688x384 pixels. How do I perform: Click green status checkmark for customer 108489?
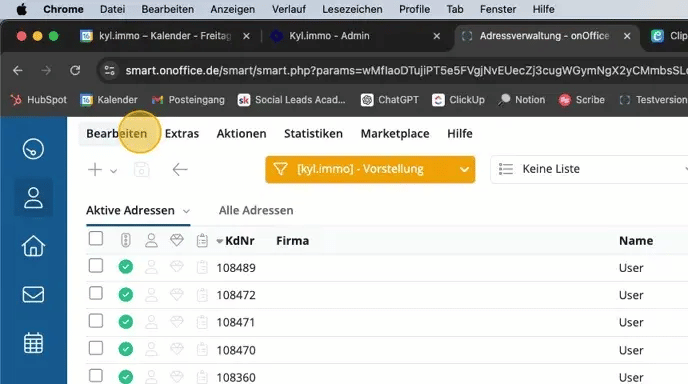click(x=125, y=267)
